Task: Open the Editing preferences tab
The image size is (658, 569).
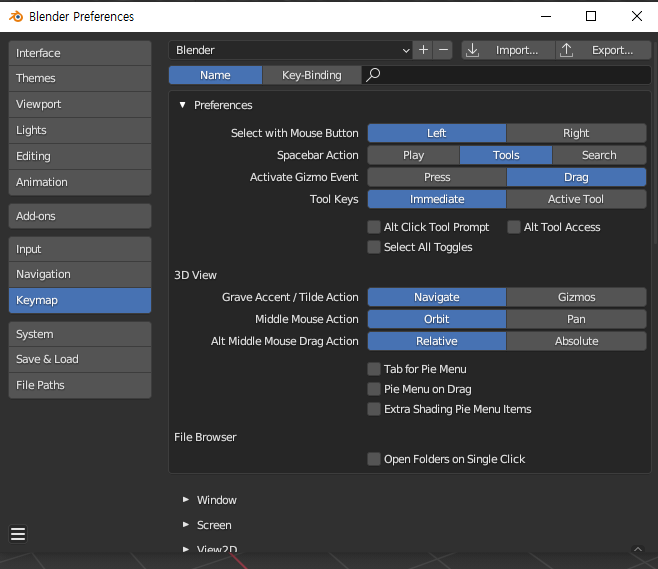Action: pos(80,157)
